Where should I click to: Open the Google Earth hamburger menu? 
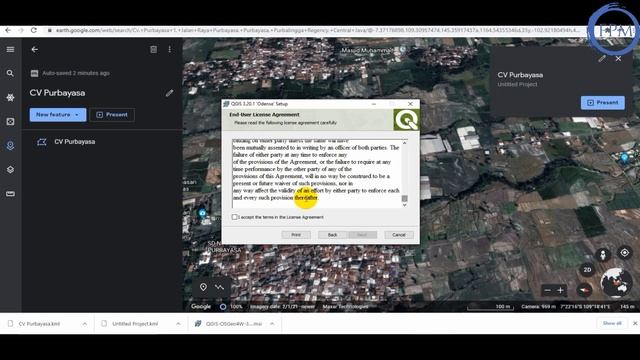pyautogui.click(x=10, y=49)
